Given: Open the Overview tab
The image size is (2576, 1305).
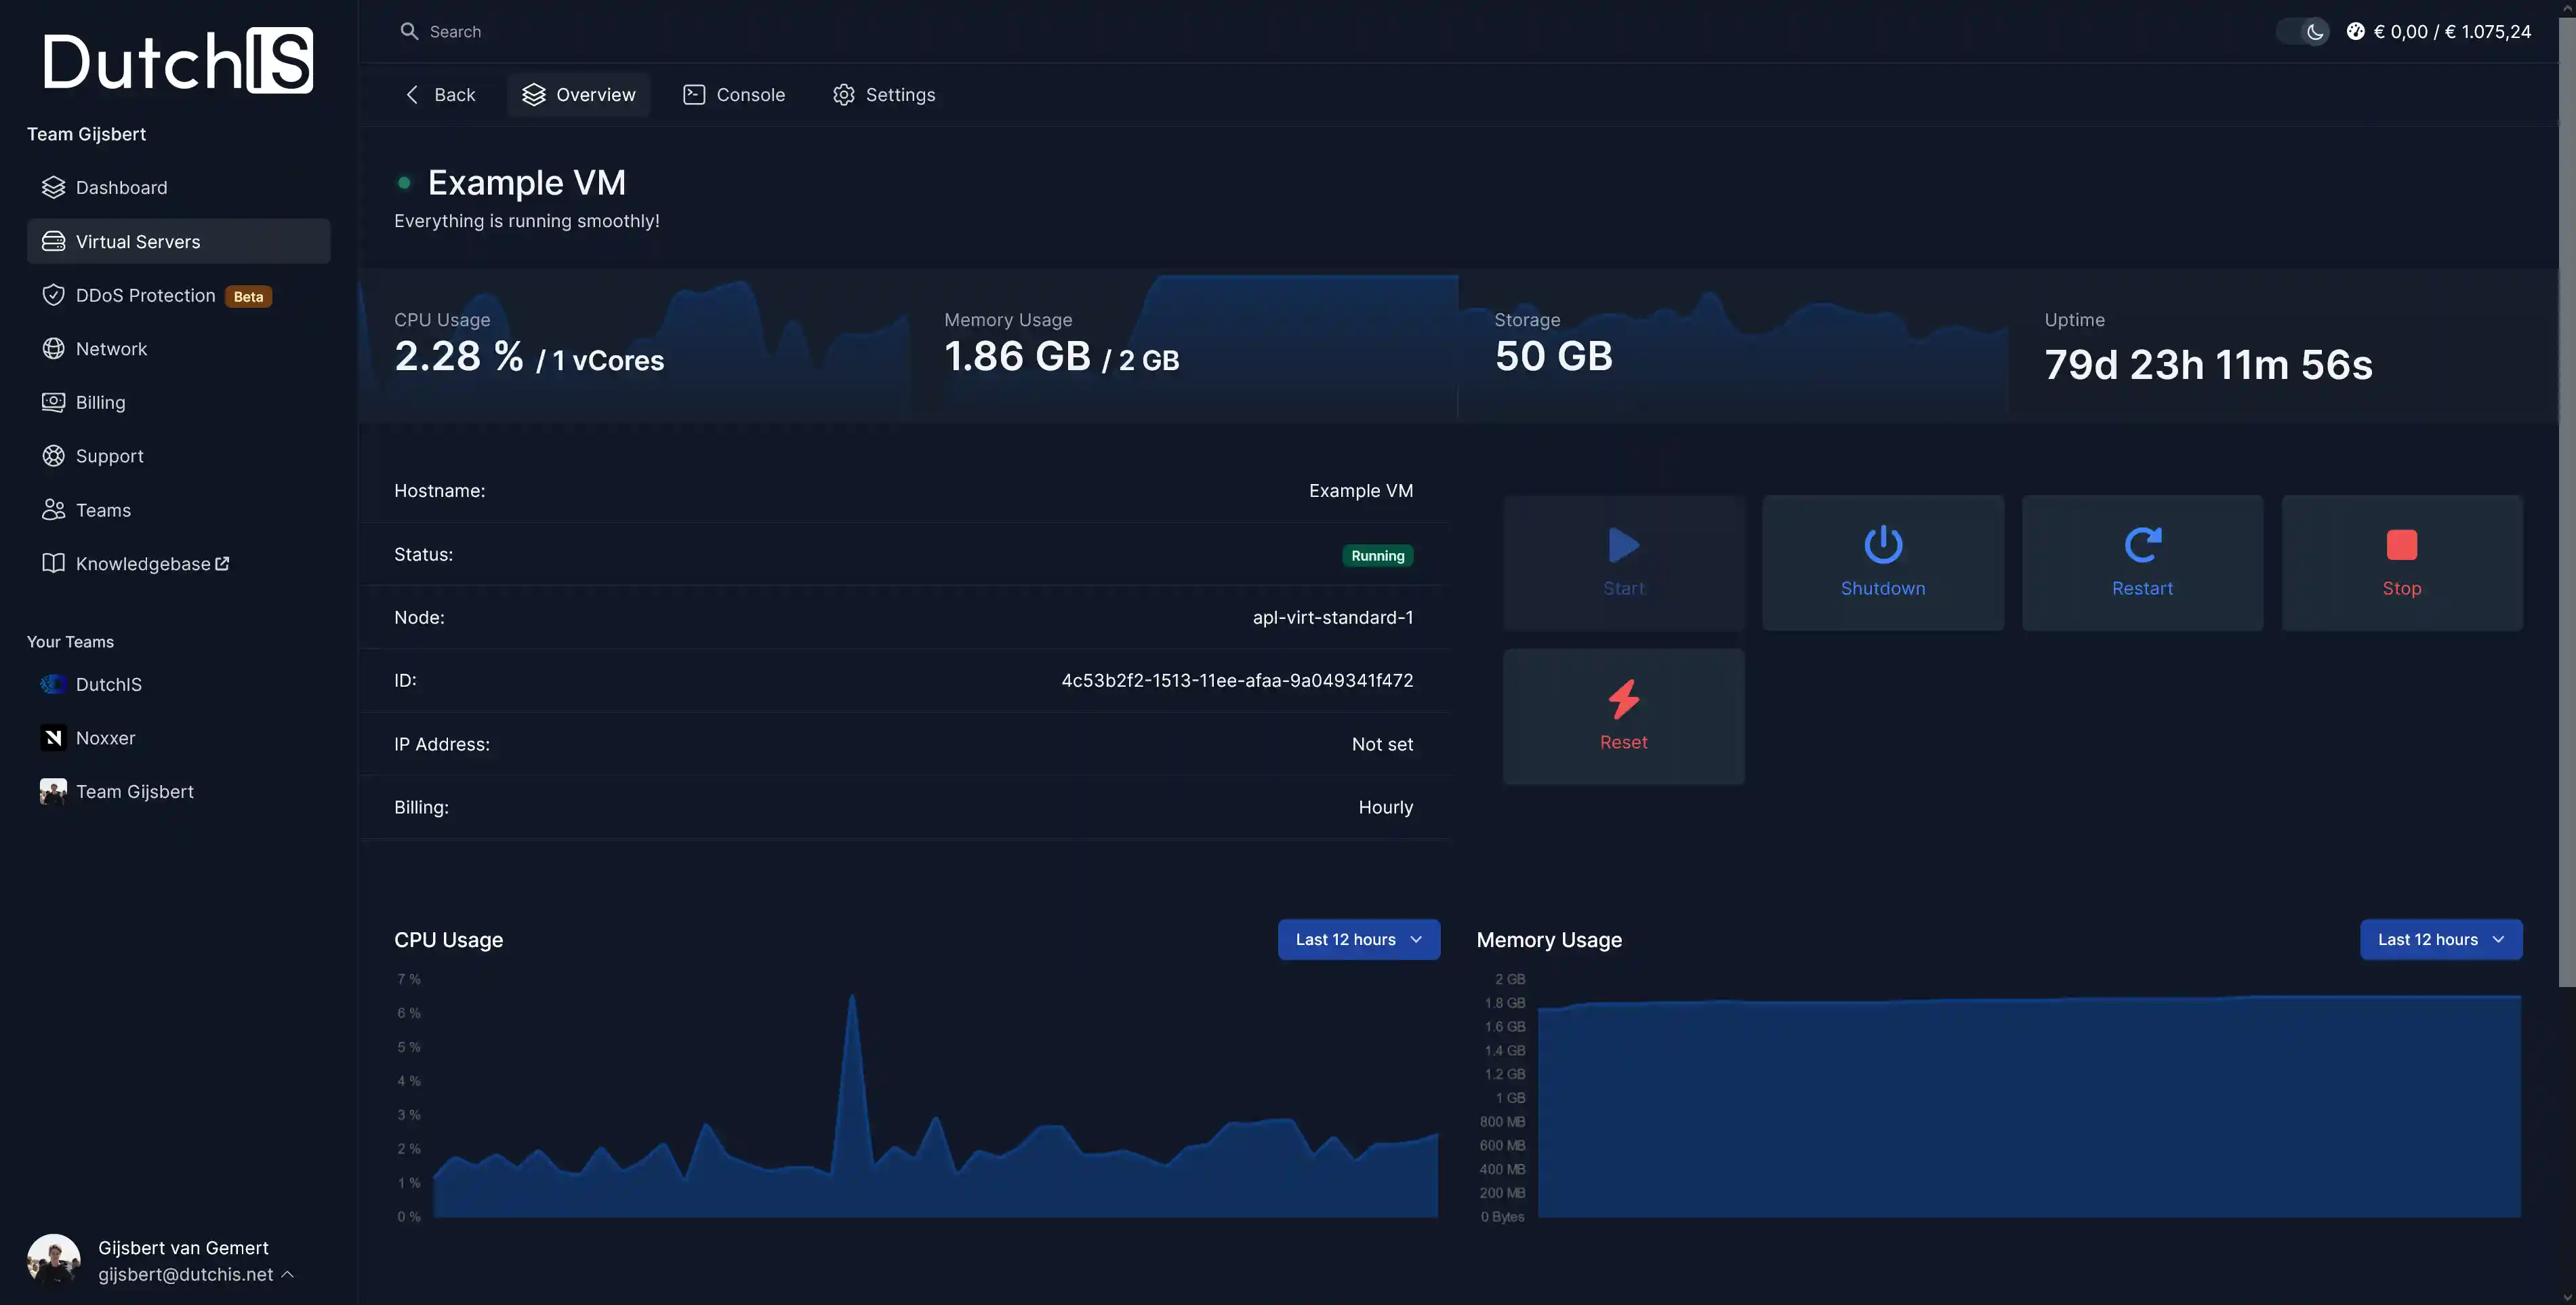Looking at the screenshot, I should tap(578, 94).
